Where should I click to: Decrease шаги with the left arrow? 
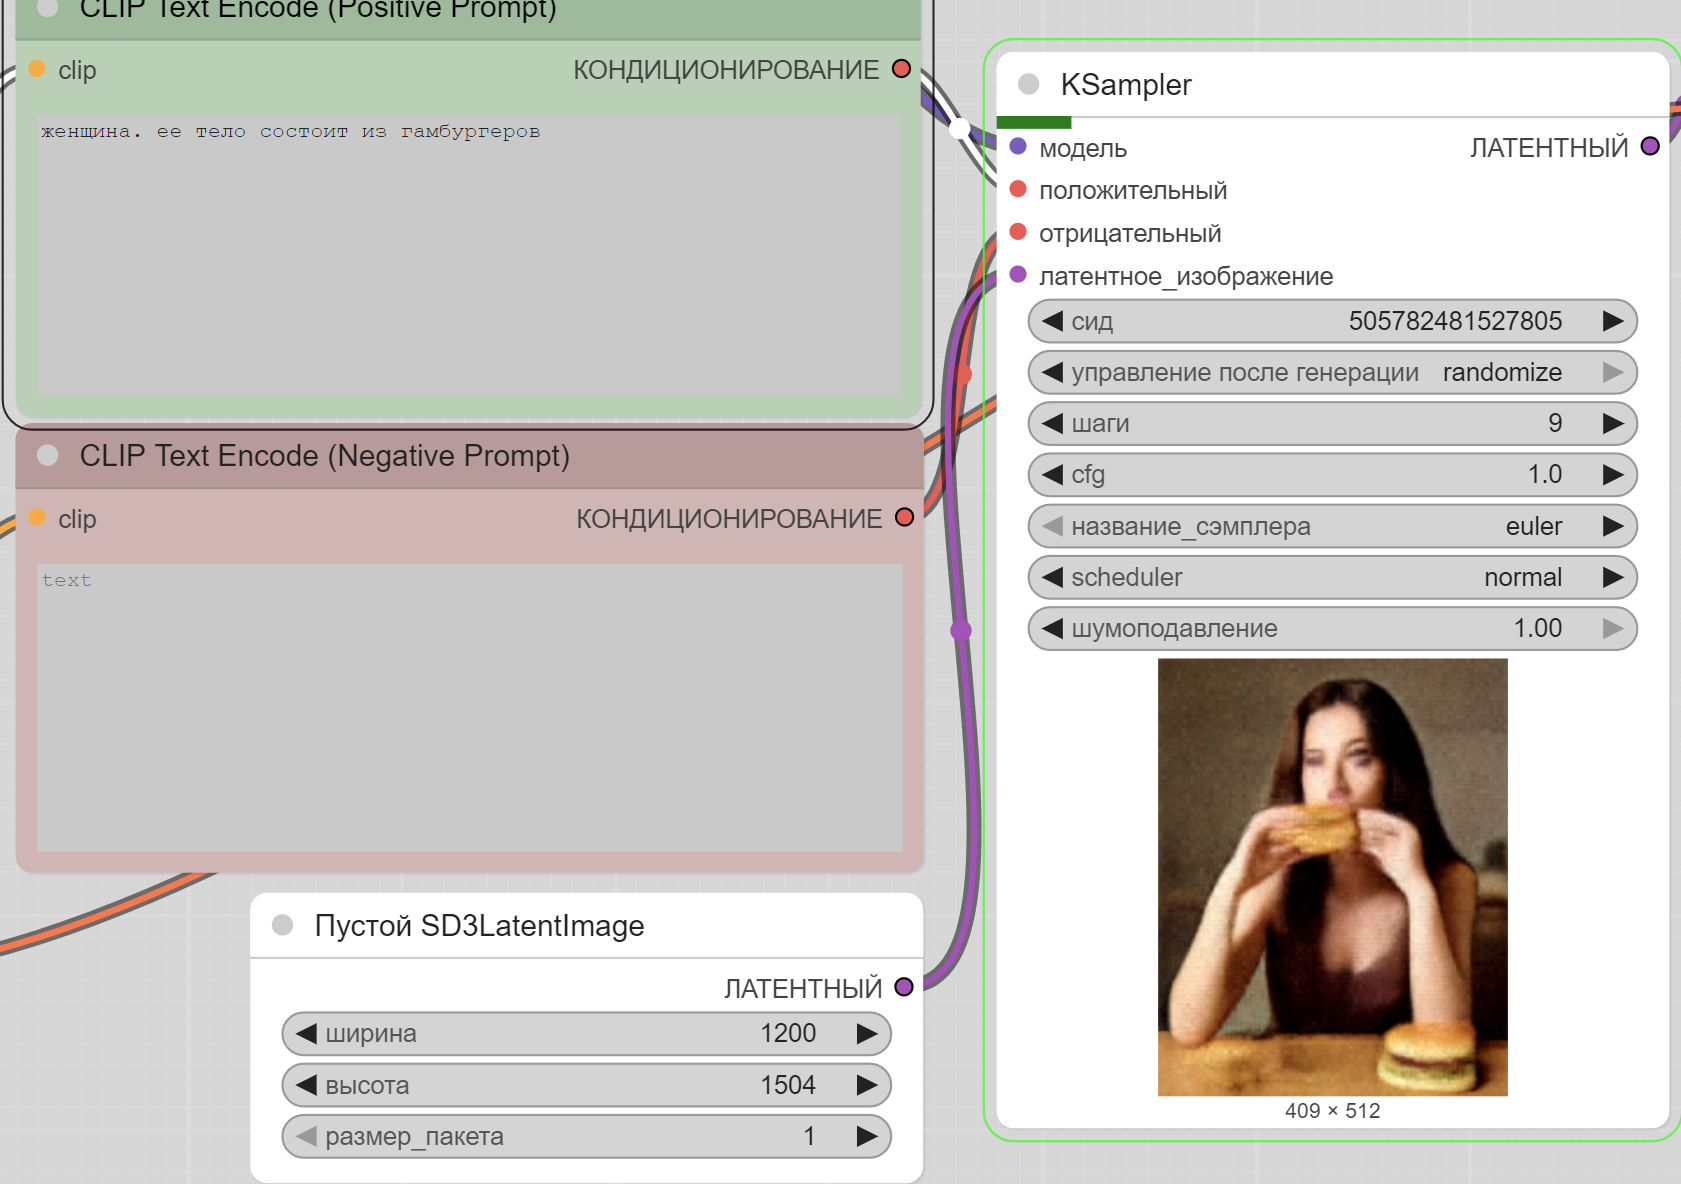(x=1052, y=423)
